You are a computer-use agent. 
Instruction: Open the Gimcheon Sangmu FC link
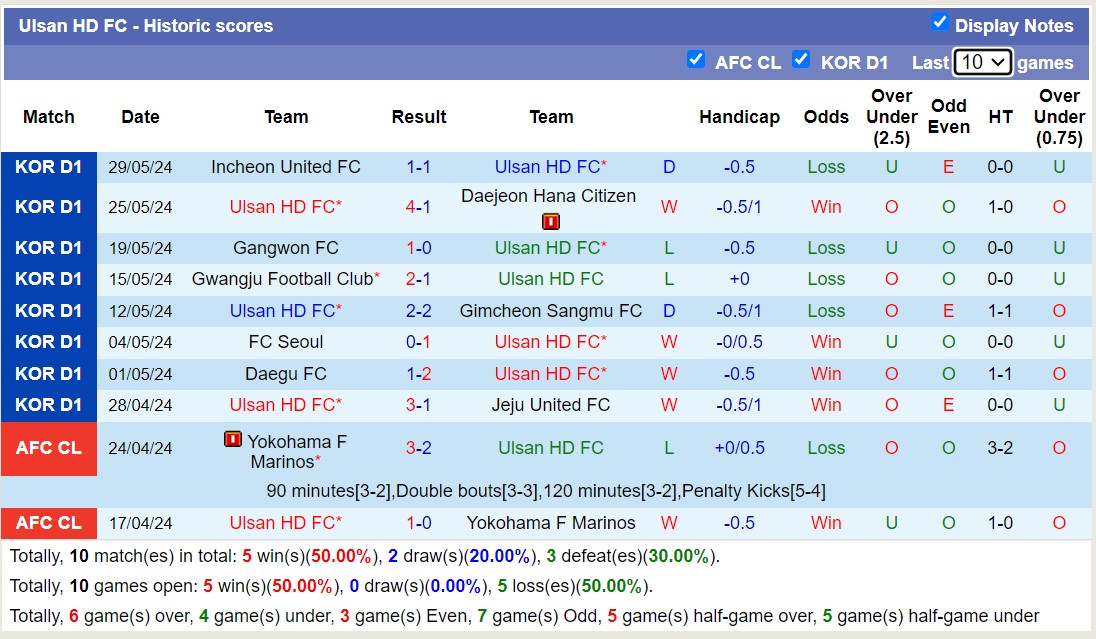(x=551, y=311)
